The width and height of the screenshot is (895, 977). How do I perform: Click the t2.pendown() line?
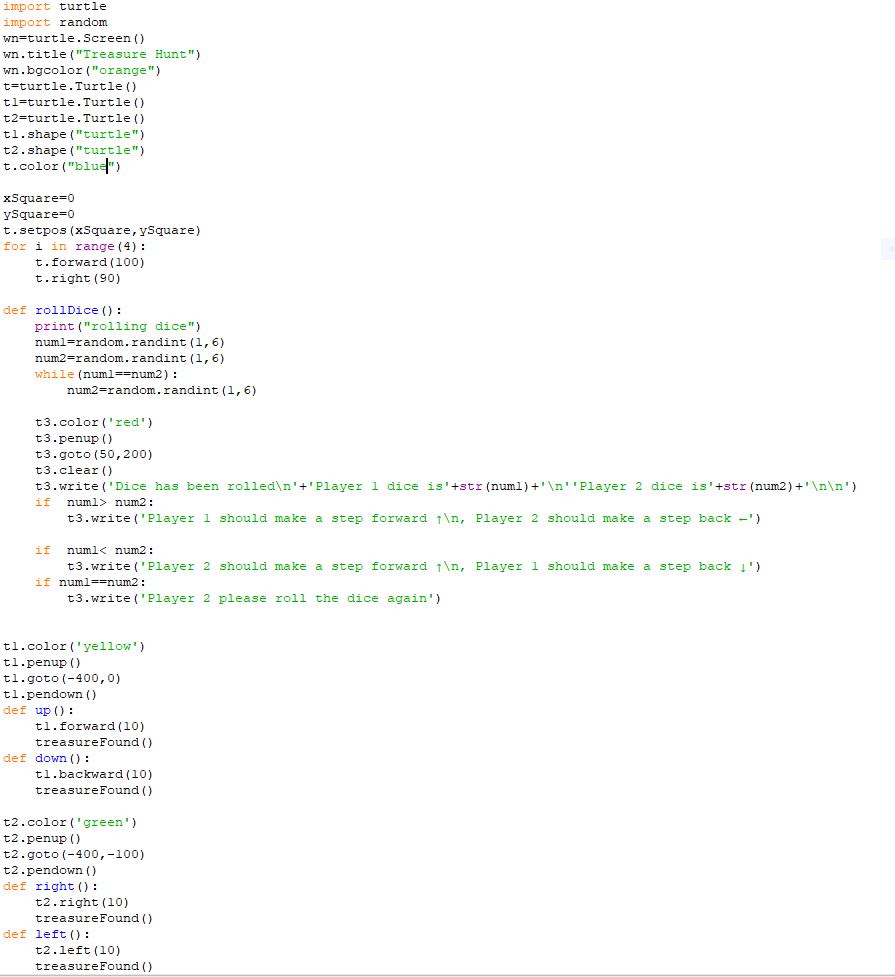[x=50, y=870]
